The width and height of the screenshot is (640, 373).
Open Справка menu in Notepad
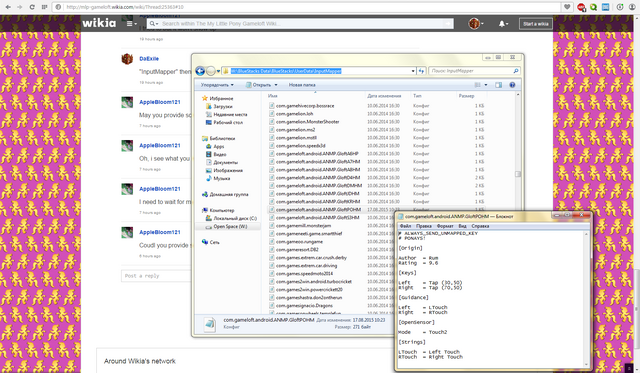tap(480, 226)
